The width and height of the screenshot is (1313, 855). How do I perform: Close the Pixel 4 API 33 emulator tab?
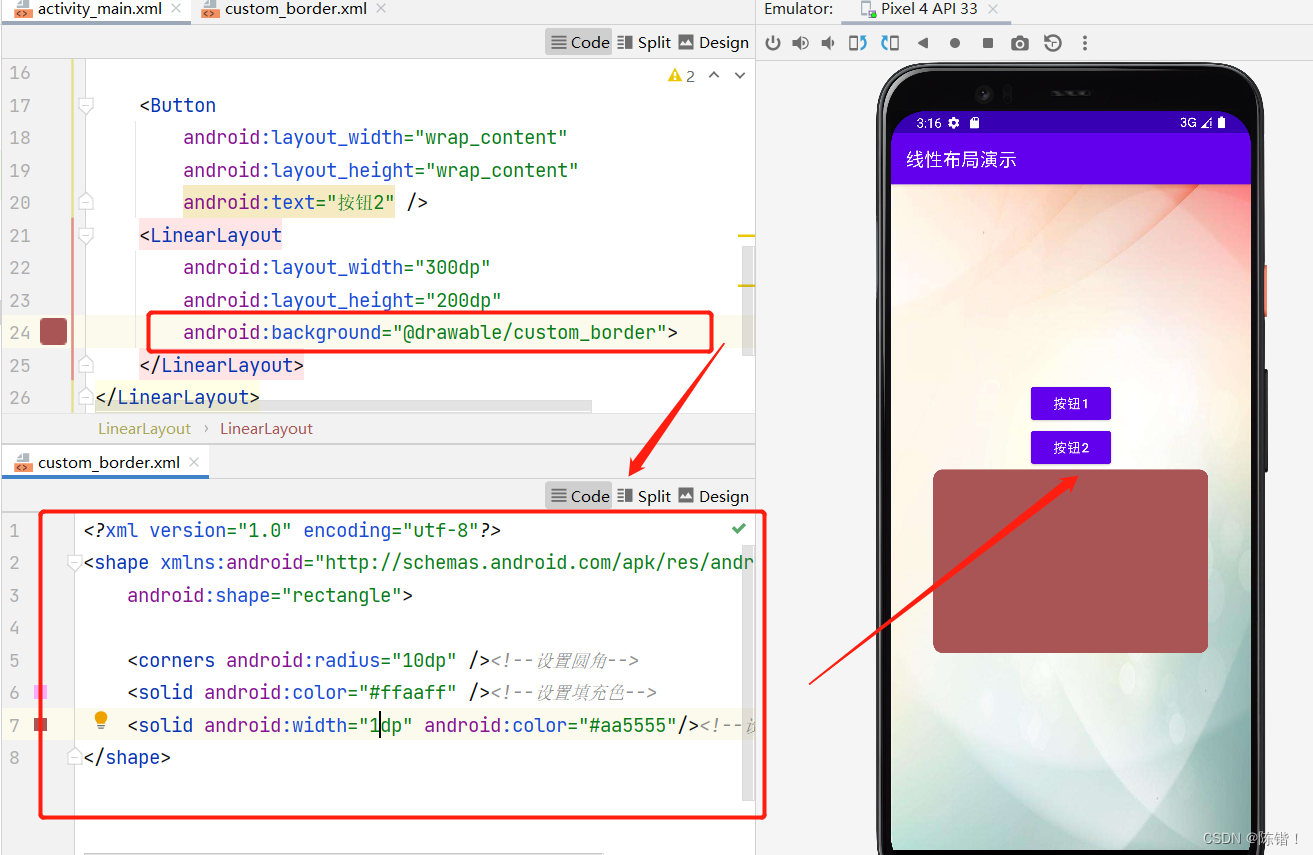pos(993,9)
